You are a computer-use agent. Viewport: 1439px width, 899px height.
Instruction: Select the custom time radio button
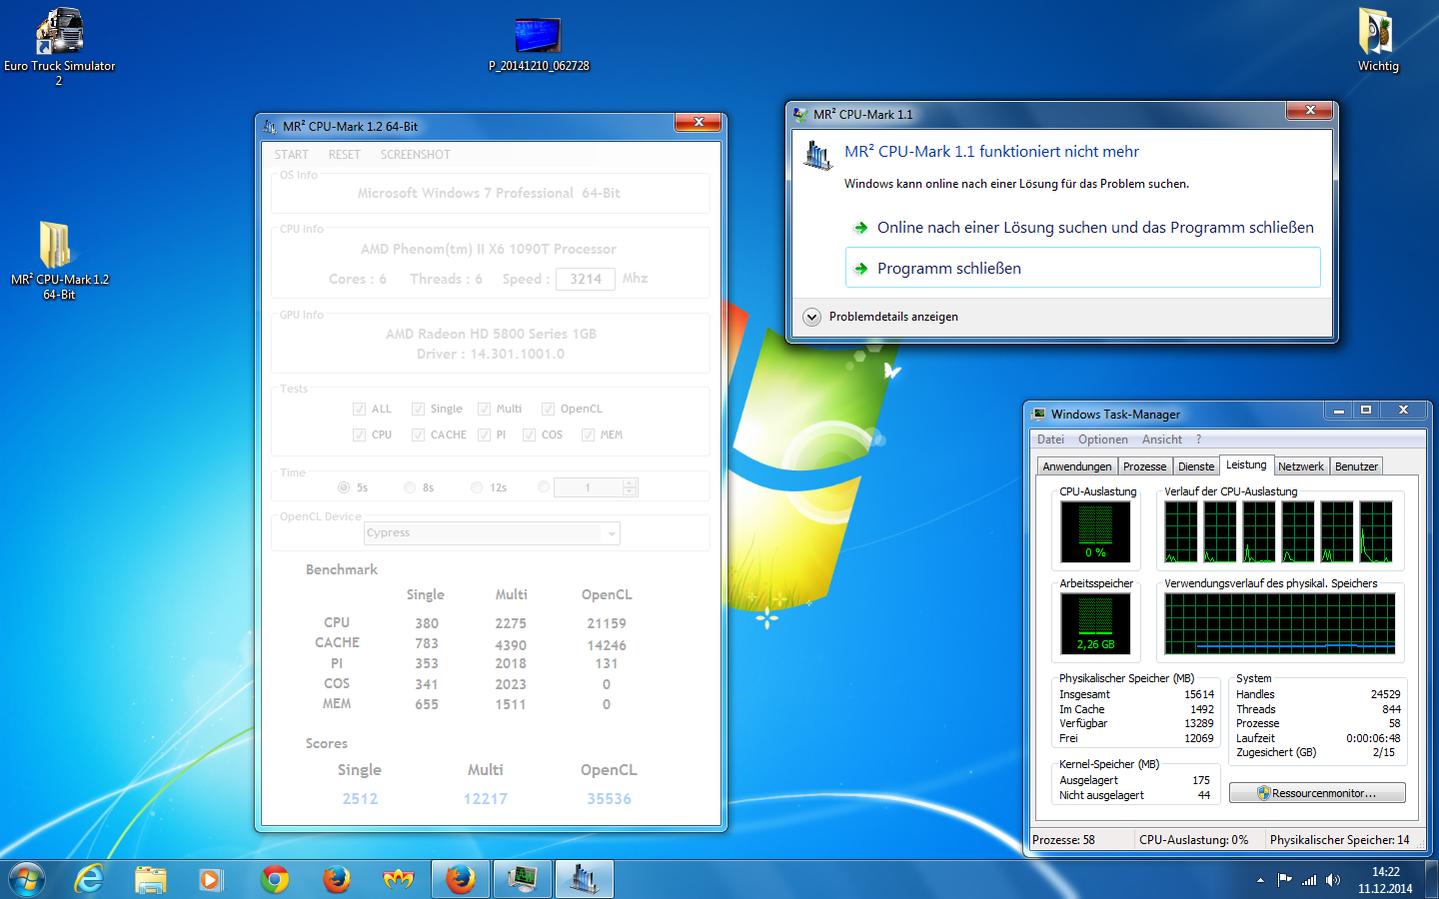[543, 487]
